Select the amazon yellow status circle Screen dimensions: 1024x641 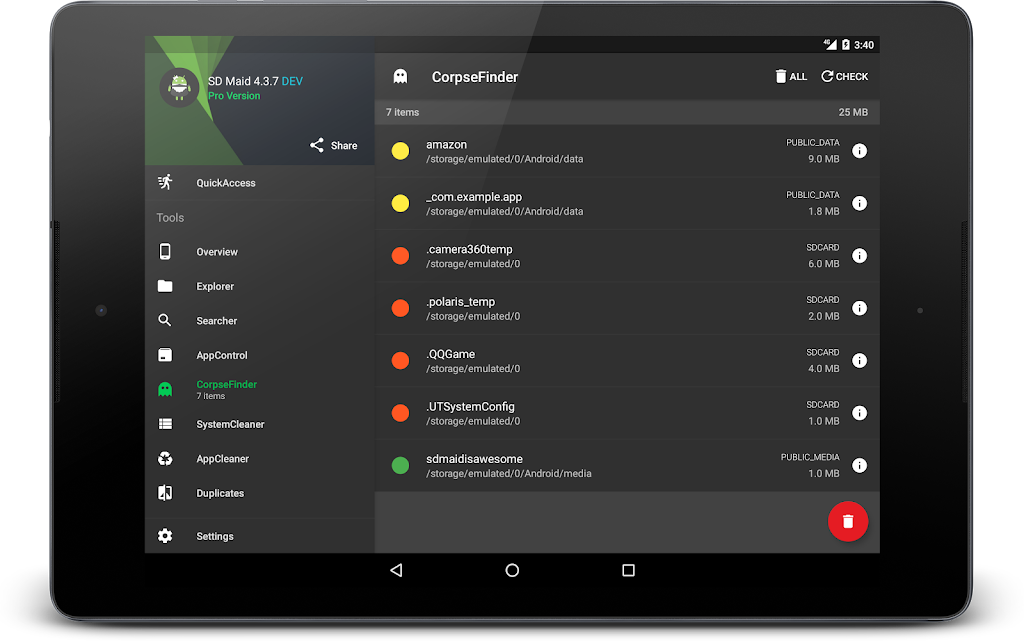400,151
